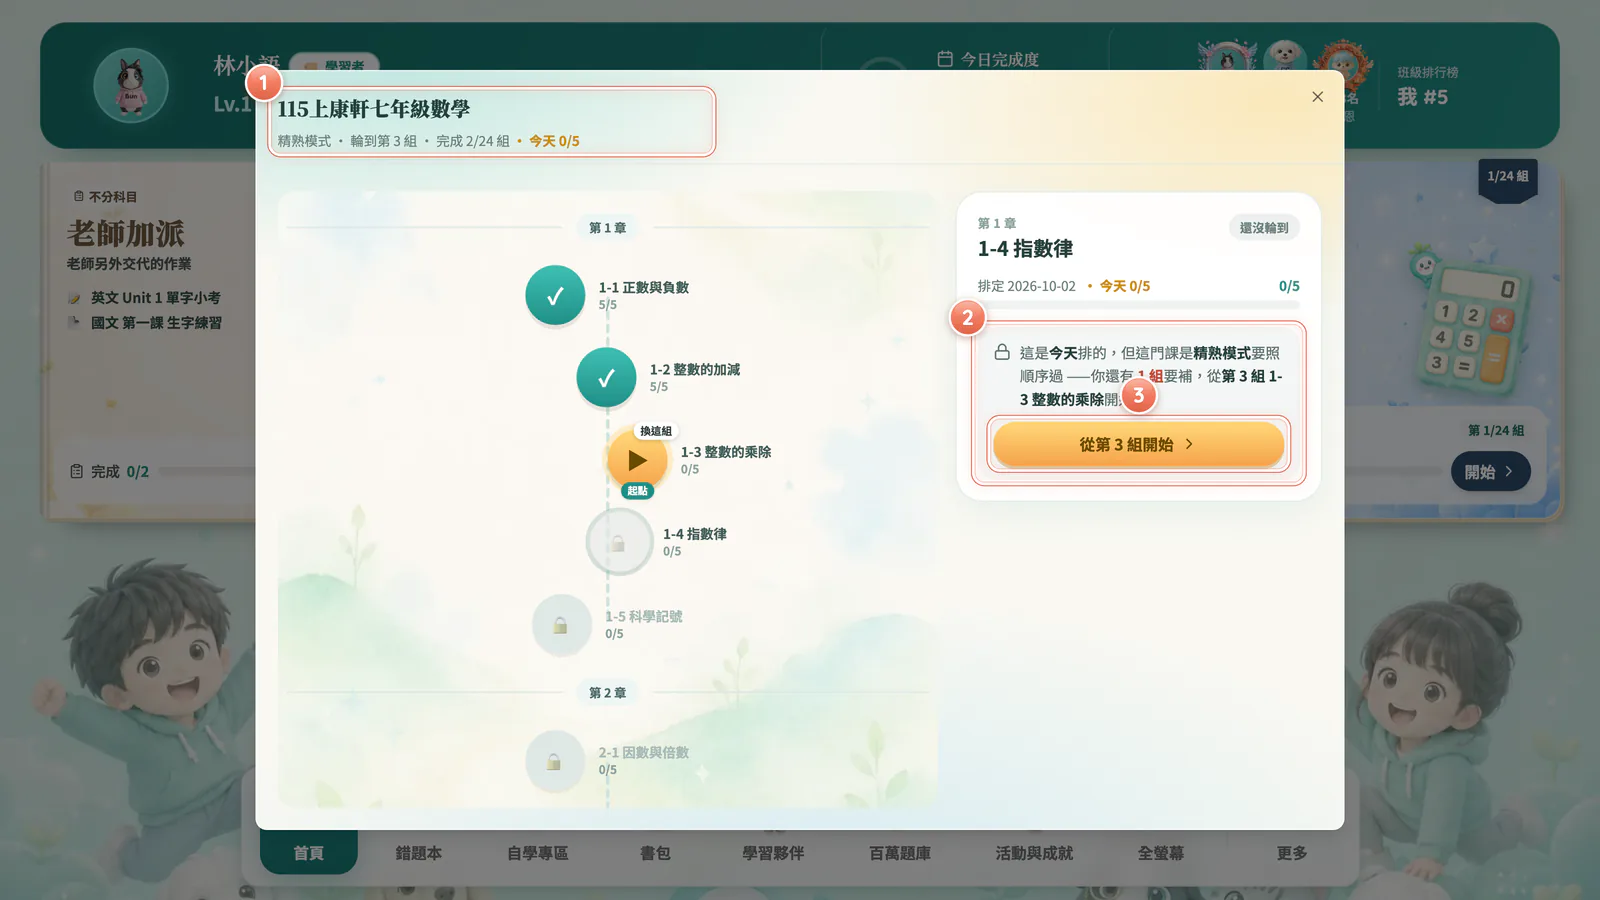The width and height of the screenshot is (1600, 900).
Task: Open the 百萬題庫 tab
Action: [900, 853]
